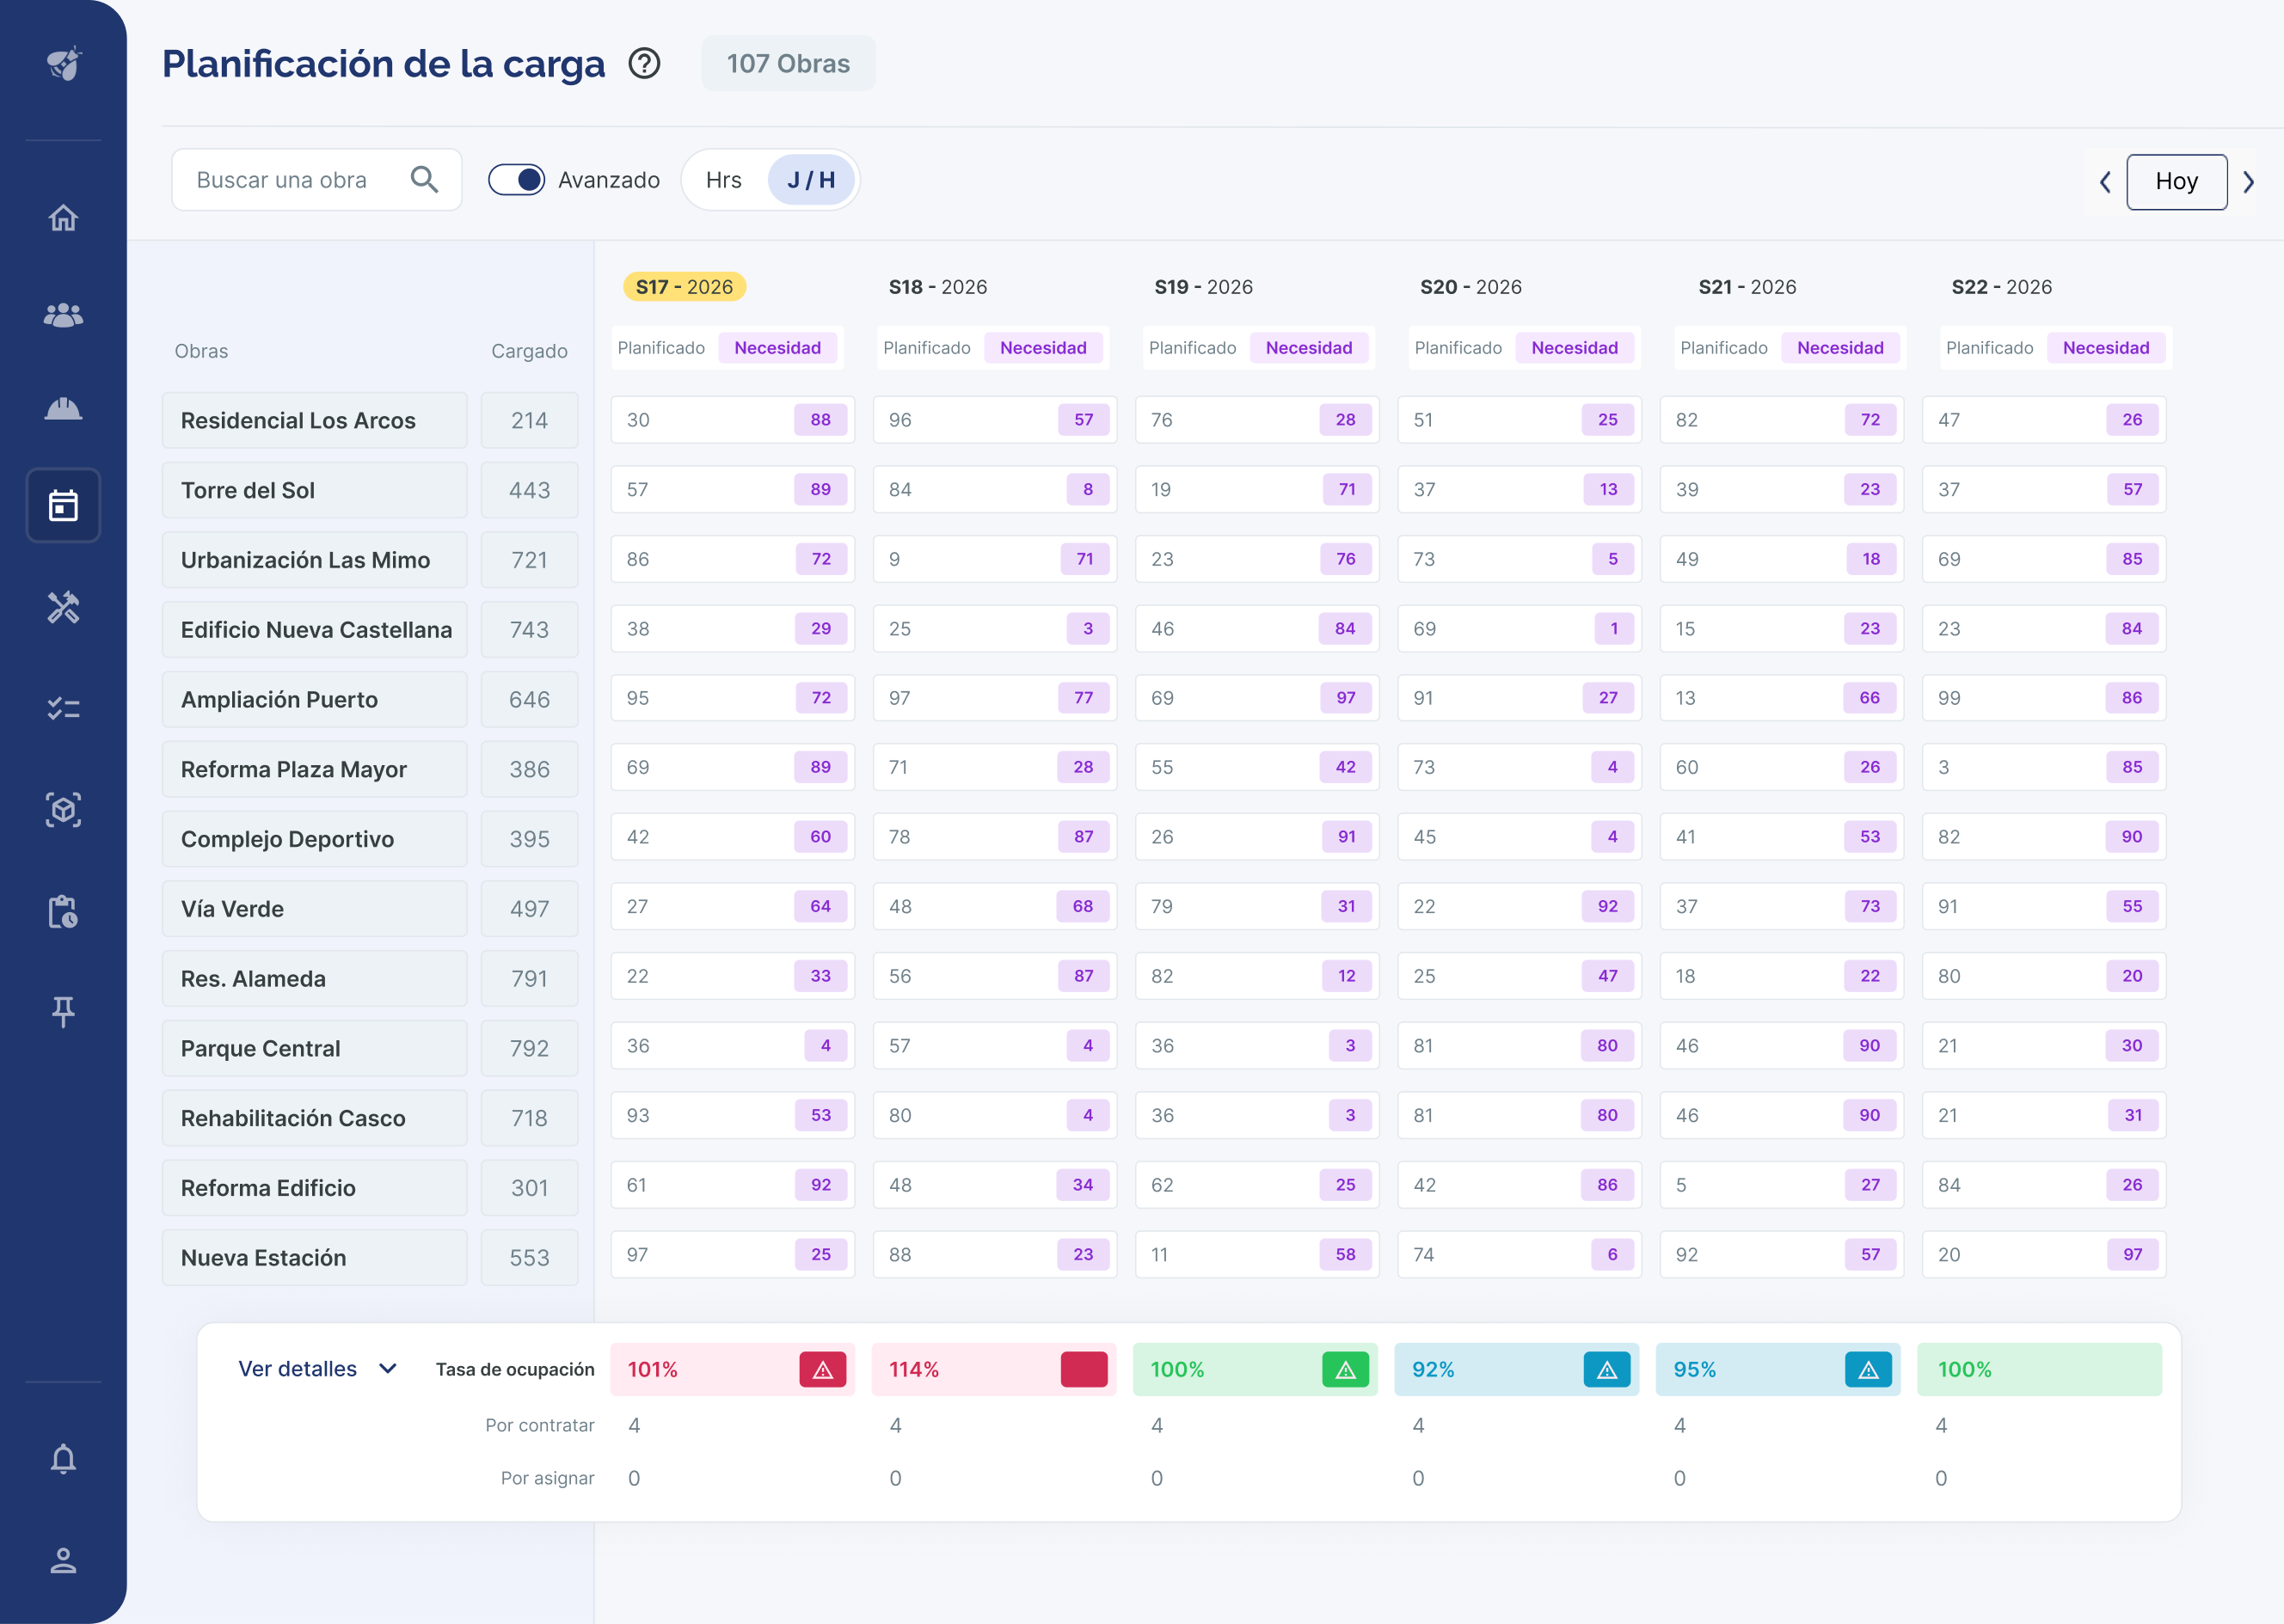Click the red indicator beside 114%
Screen dimensions: 2284x1624
(1084, 1370)
